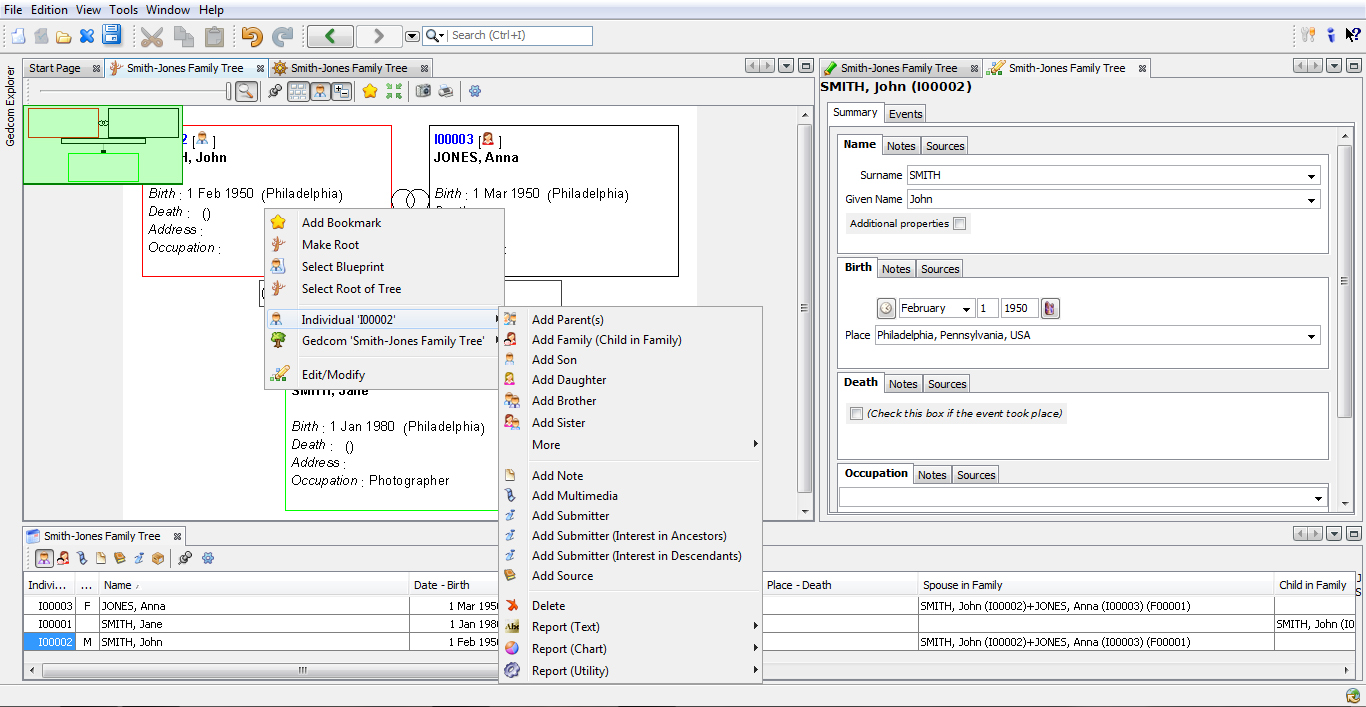
Task: Open the Given Name dropdown
Action: 1311,200
